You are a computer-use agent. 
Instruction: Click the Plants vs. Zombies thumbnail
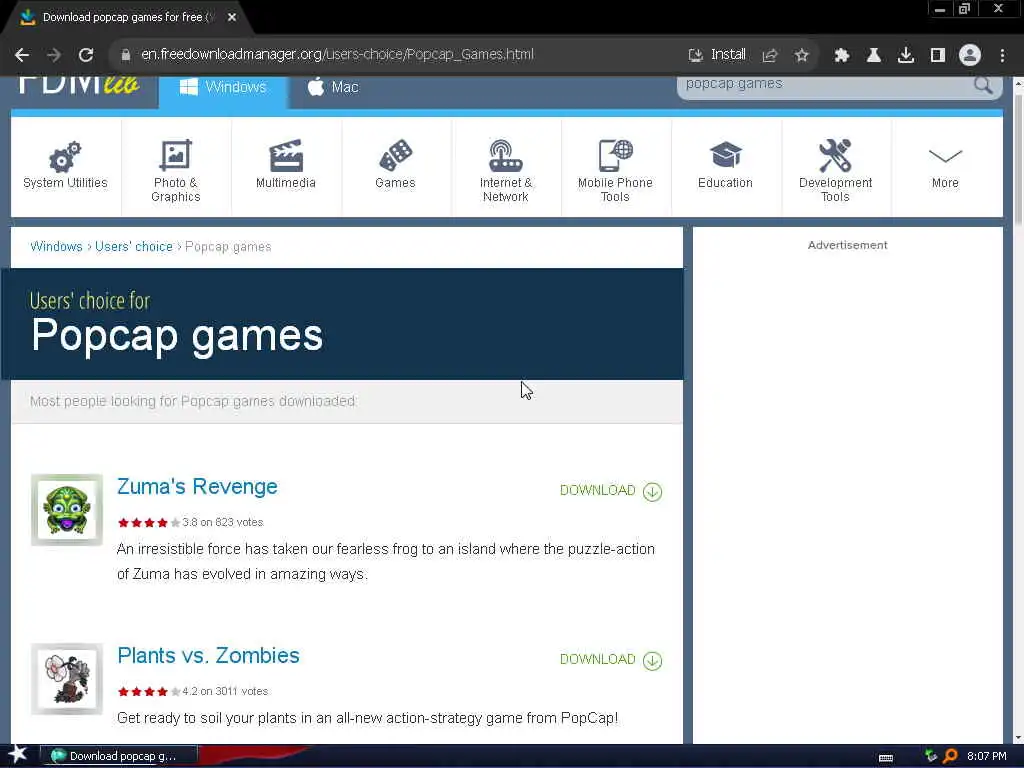(67, 679)
